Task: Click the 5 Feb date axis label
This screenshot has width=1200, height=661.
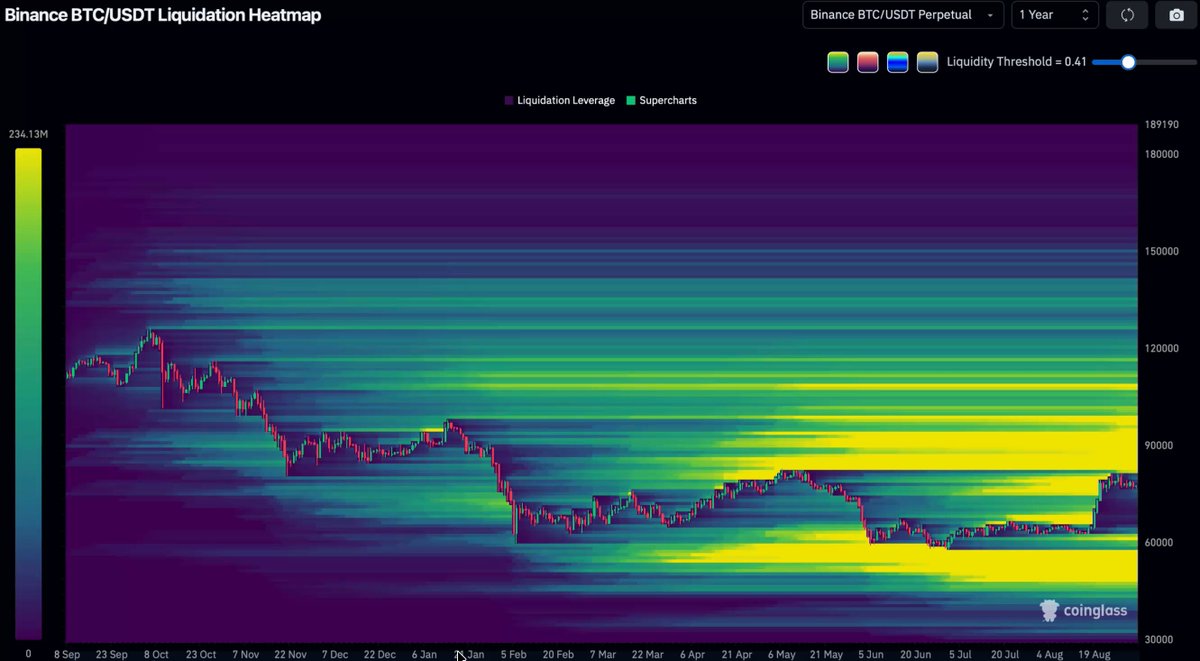Action: (x=512, y=654)
